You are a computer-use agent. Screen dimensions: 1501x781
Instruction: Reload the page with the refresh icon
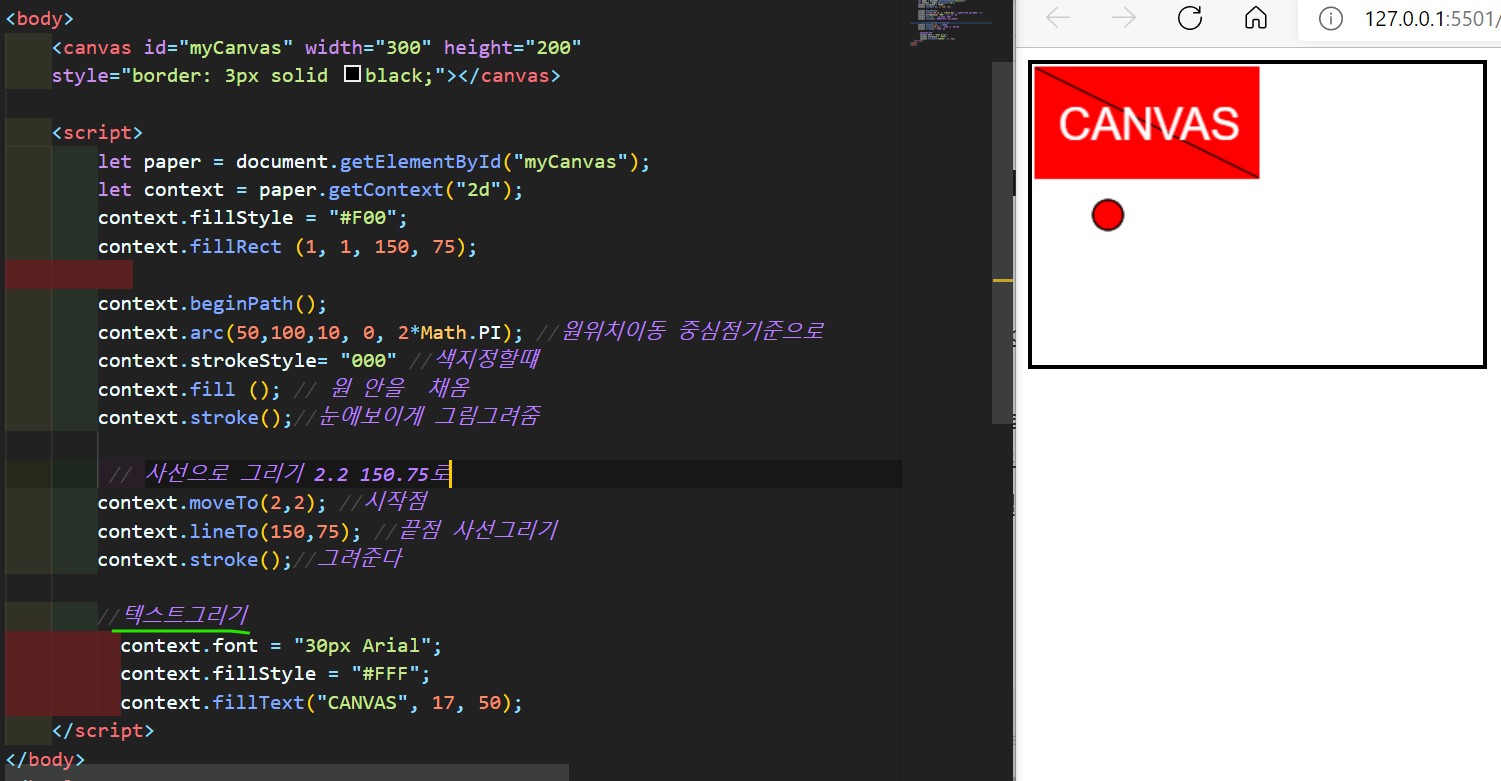pyautogui.click(x=1190, y=18)
